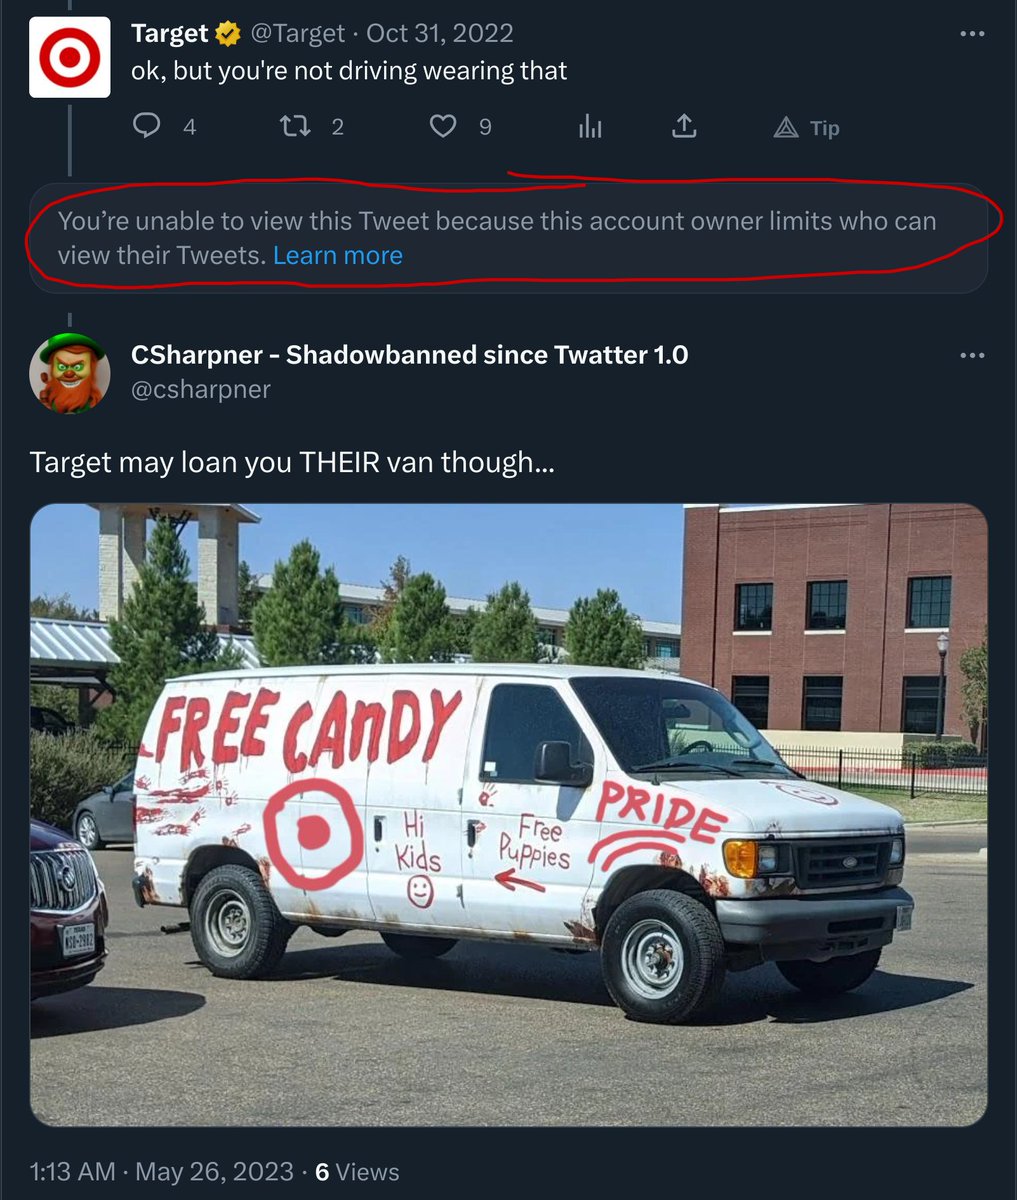Open the @Target handle link
1017x1200 pixels.
tap(296, 34)
